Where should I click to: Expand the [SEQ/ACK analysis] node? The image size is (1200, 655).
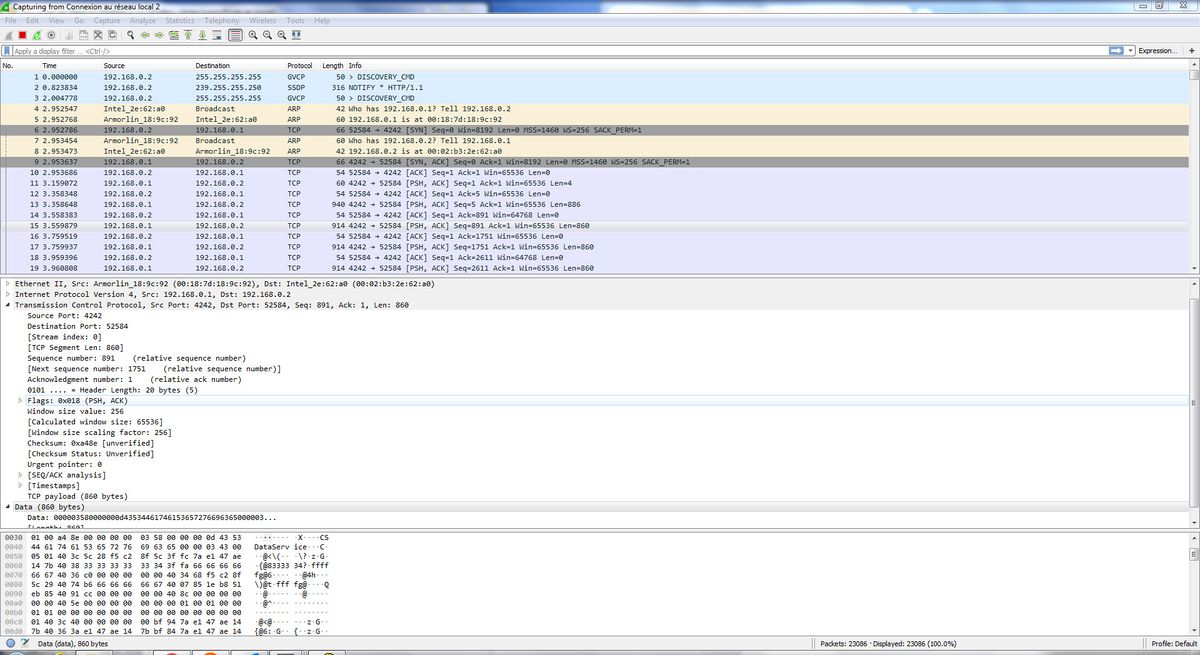click(20, 475)
